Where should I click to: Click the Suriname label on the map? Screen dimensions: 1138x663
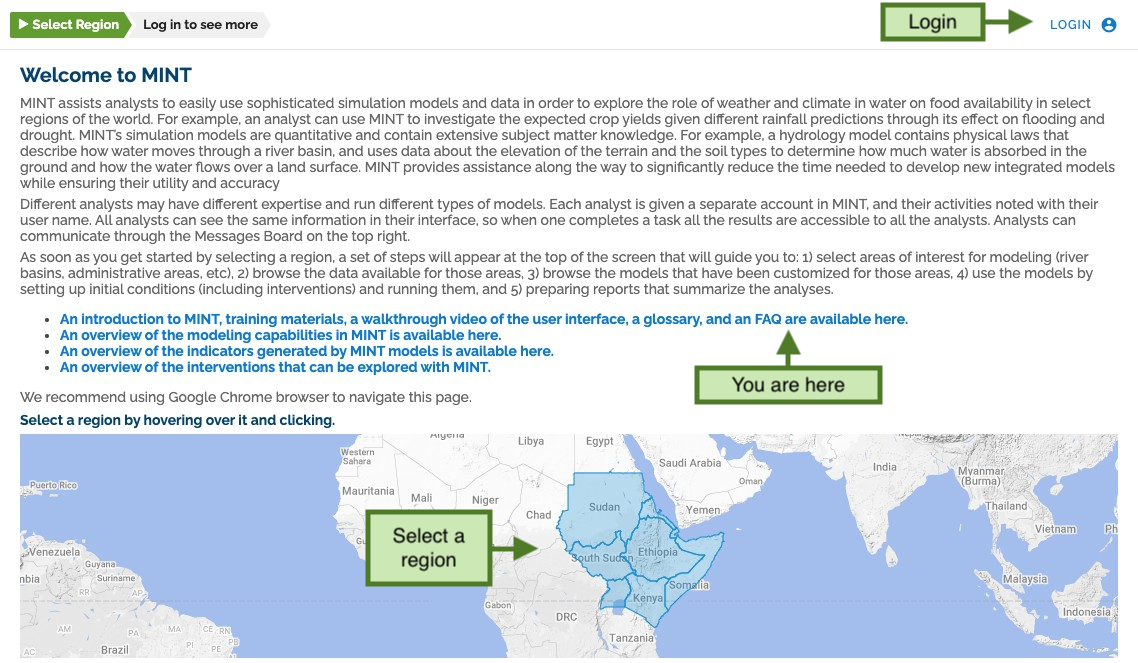click(116, 577)
